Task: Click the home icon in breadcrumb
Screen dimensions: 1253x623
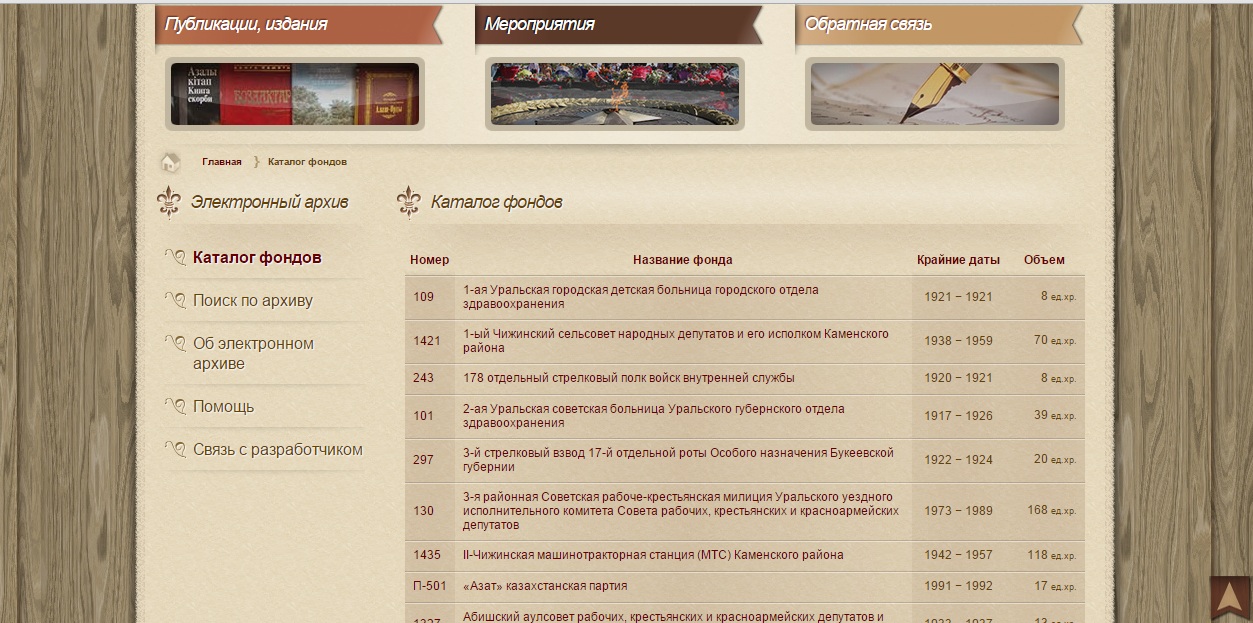Action: [171, 162]
